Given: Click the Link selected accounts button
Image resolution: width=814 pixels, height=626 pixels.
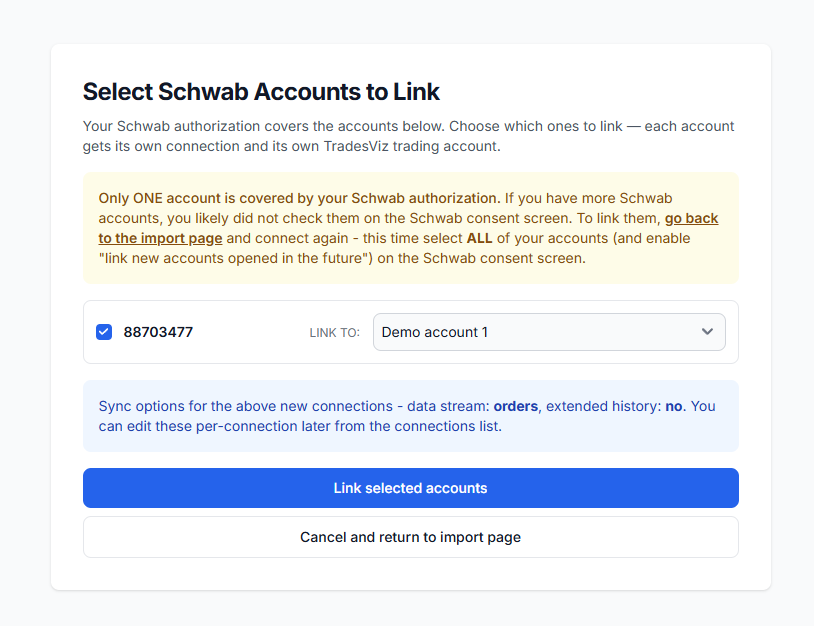Looking at the screenshot, I should click(x=411, y=488).
